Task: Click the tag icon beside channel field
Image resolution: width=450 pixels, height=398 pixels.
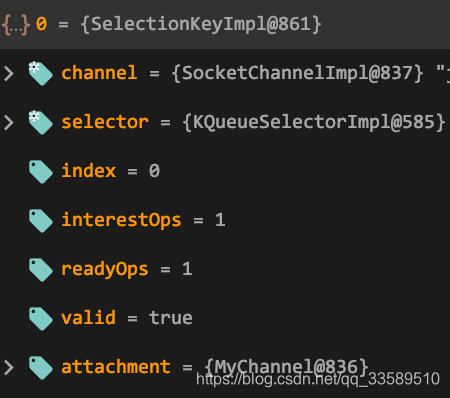Action: pos(40,73)
